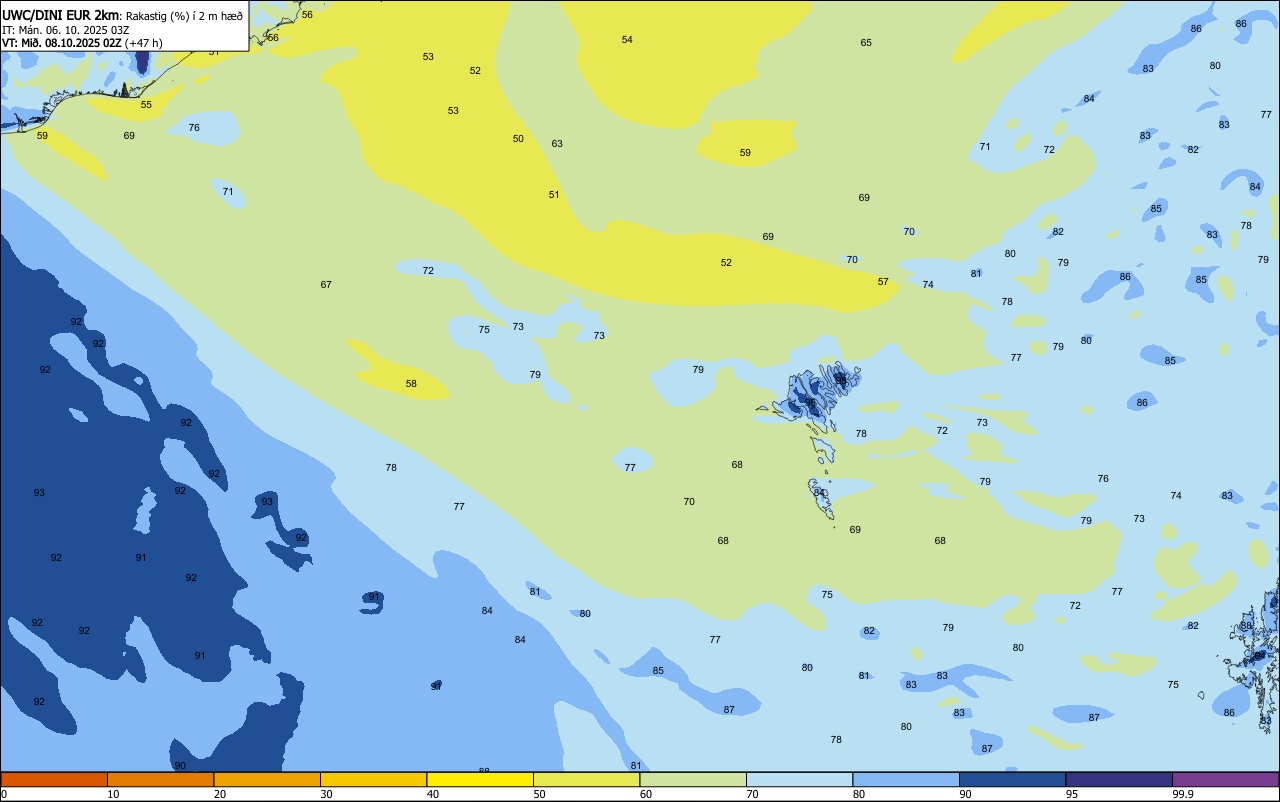Click the legend tick label '20'
1280x802 pixels.
[x=220, y=794]
